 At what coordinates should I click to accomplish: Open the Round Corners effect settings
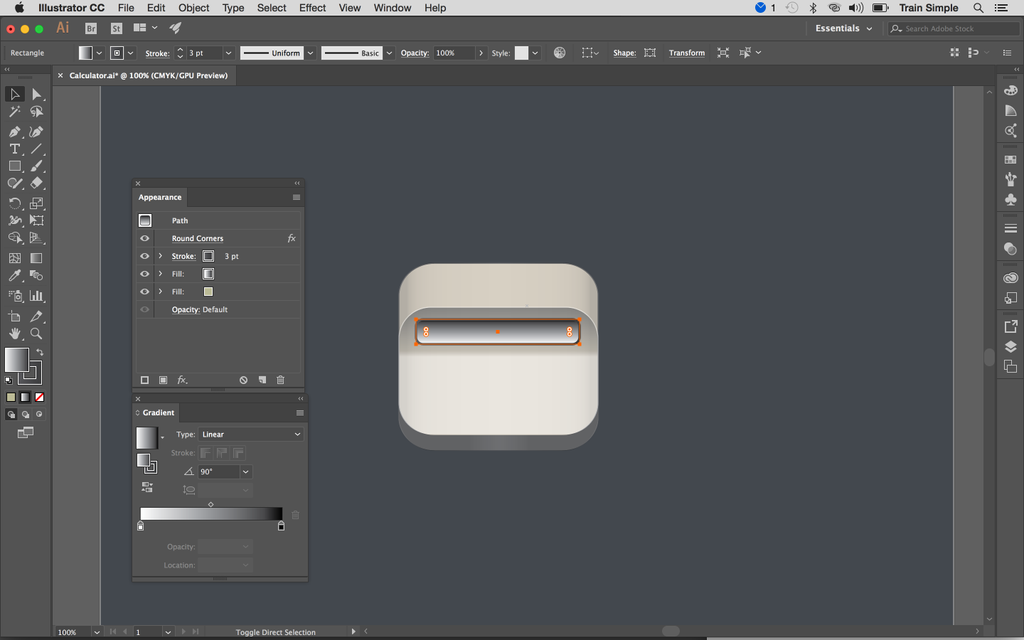(x=197, y=238)
